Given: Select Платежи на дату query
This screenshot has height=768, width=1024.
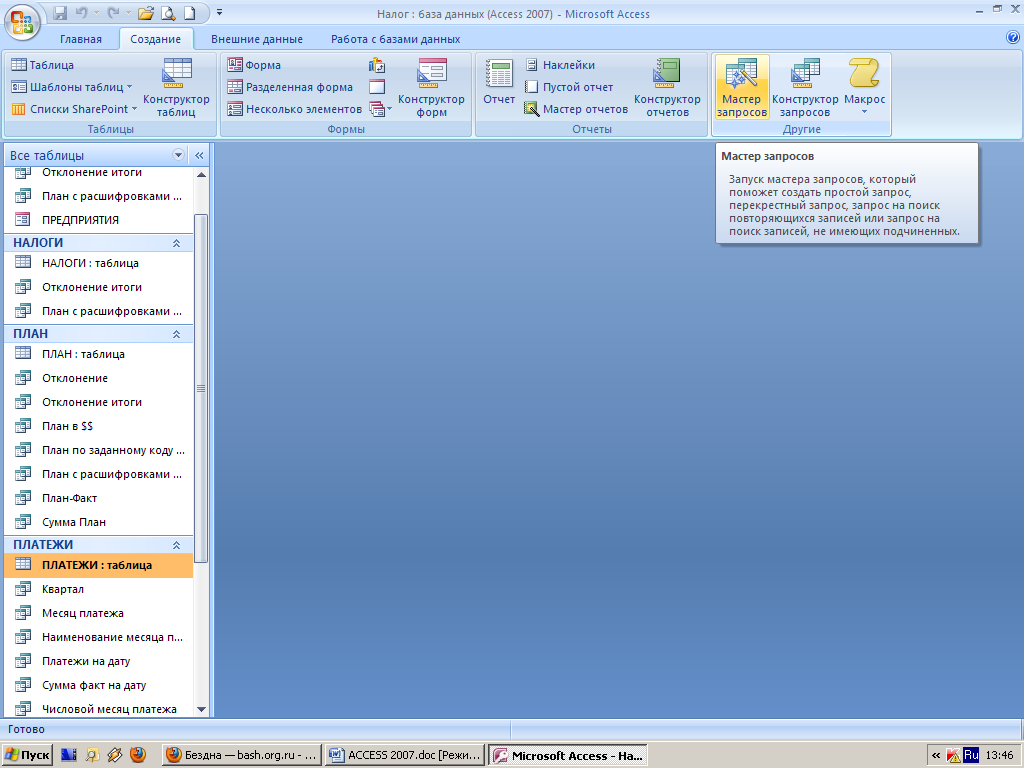Looking at the screenshot, I should [x=99, y=662].
